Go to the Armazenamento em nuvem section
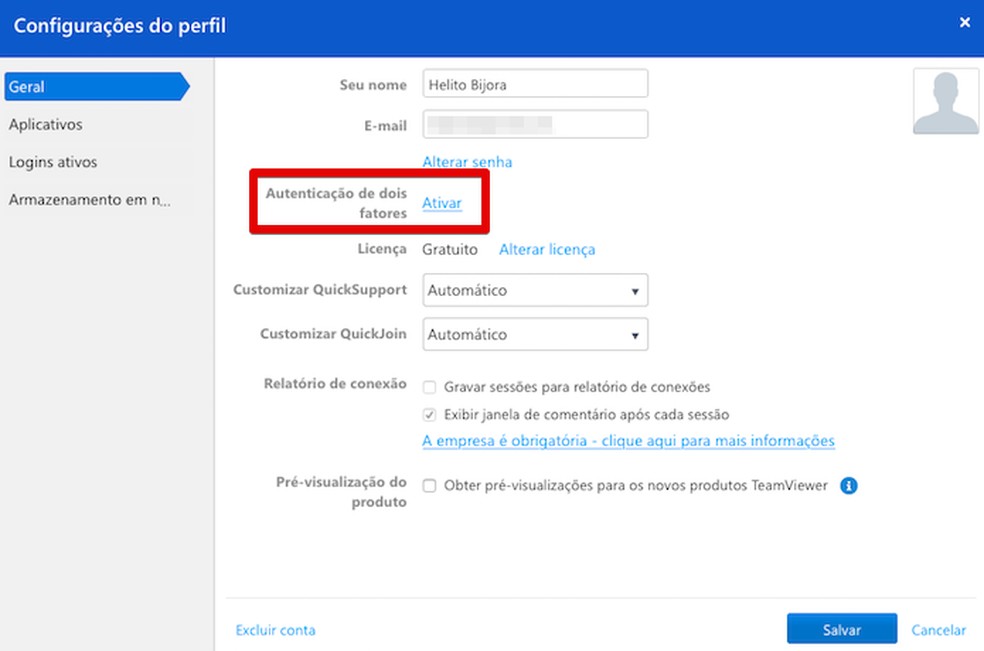984x651 pixels. pyautogui.click(x=90, y=200)
